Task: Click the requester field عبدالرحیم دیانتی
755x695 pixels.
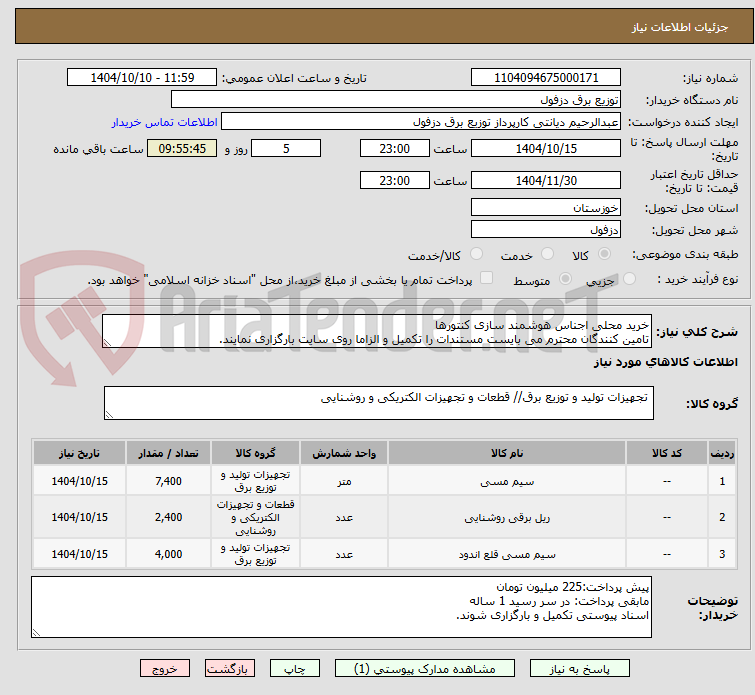Action: (x=421, y=122)
